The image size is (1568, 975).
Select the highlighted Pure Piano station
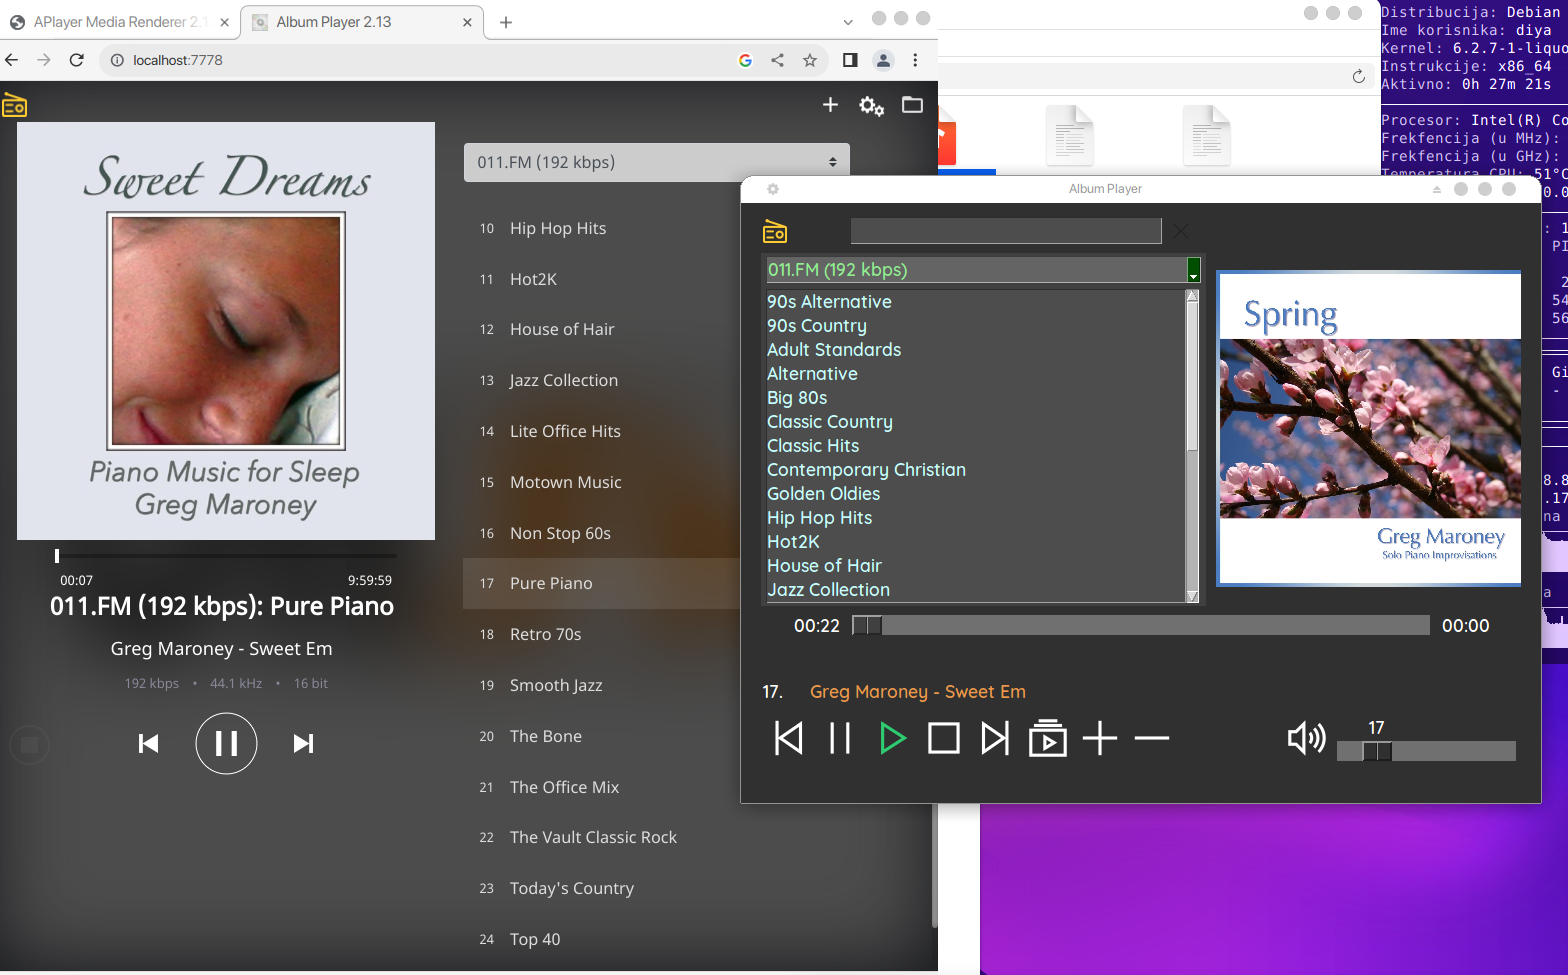coord(601,583)
